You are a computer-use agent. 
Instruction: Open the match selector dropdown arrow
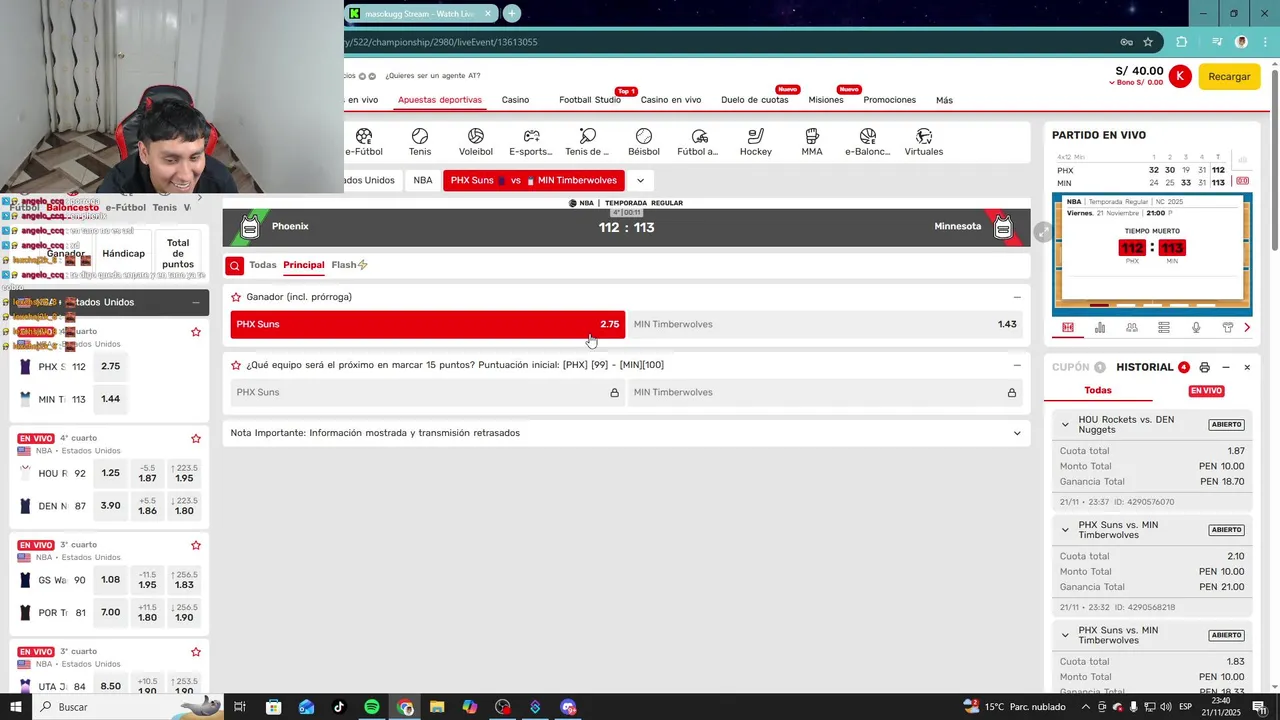click(x=640, y=180)
